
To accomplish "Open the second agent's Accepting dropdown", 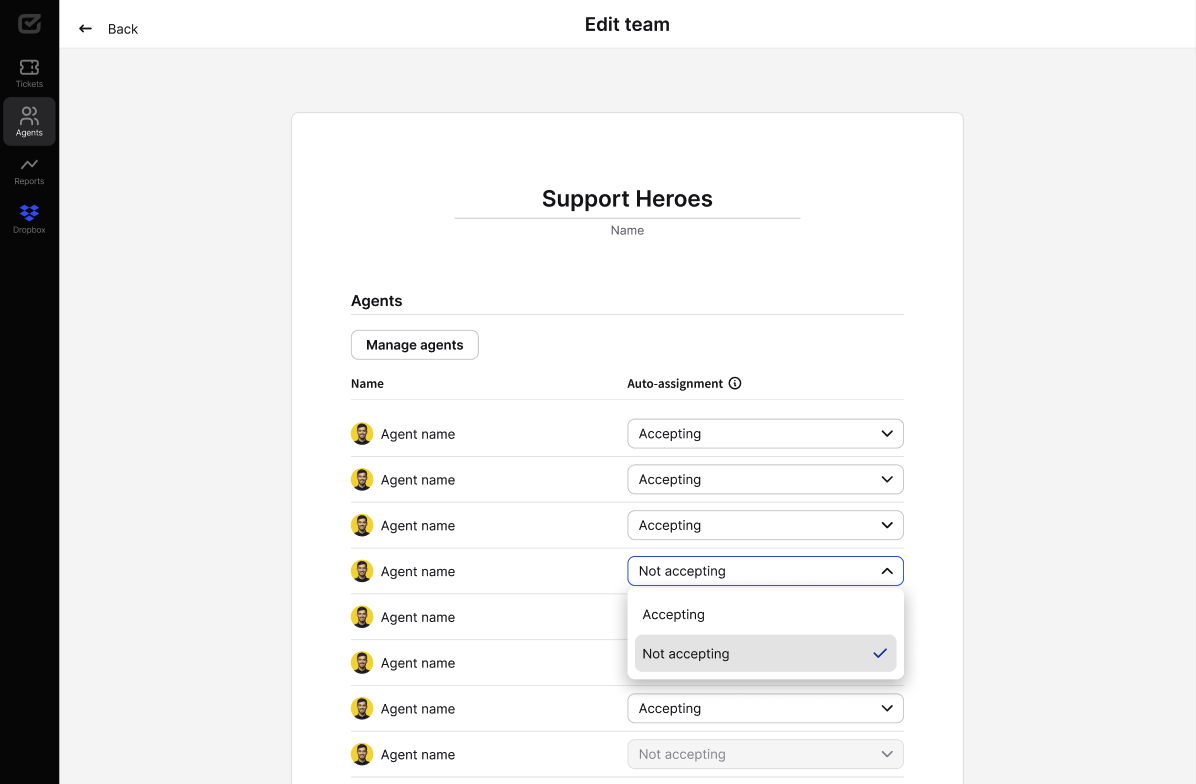I will (x=765, y=480).
